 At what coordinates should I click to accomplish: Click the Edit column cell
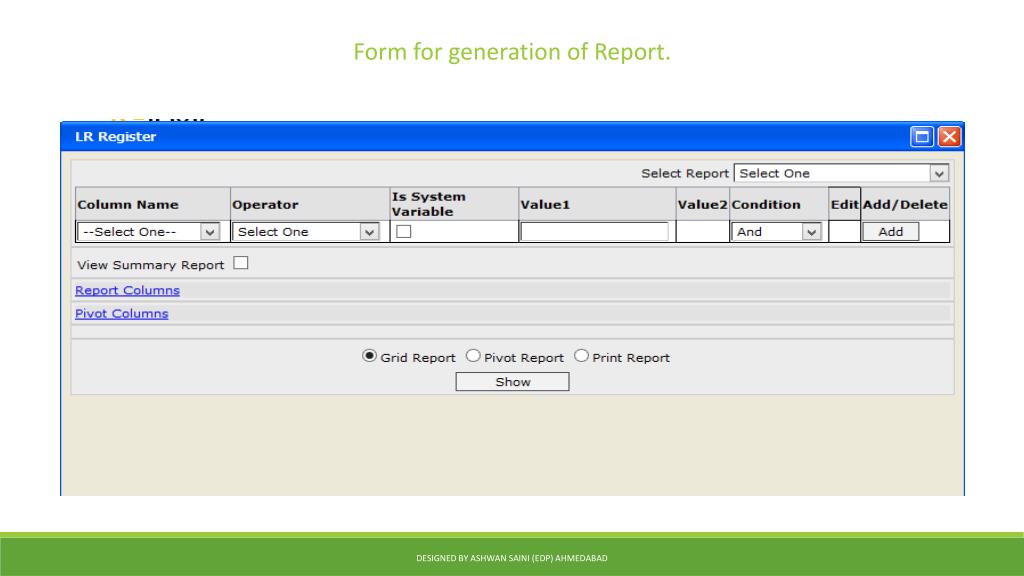click(x=844, y=232)
